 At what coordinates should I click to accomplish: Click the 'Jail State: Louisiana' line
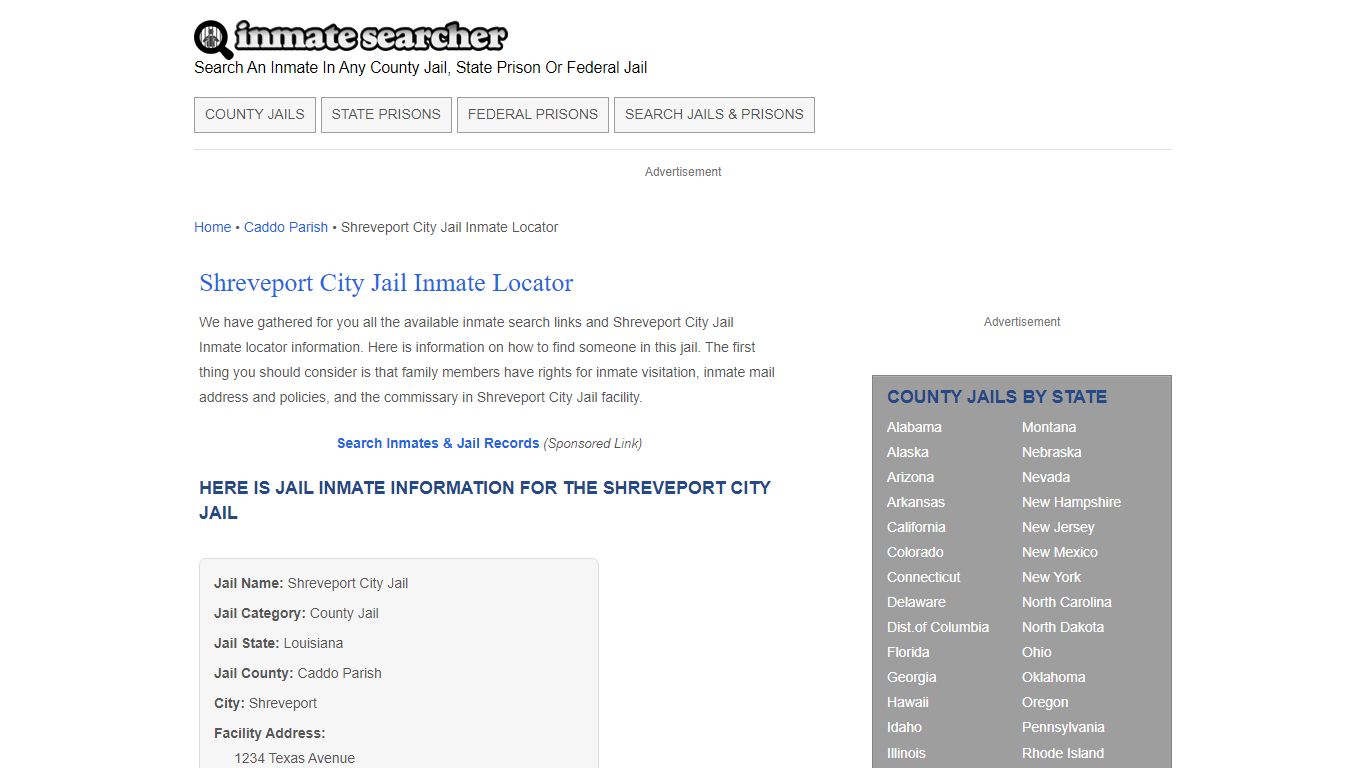coord(278,643)
